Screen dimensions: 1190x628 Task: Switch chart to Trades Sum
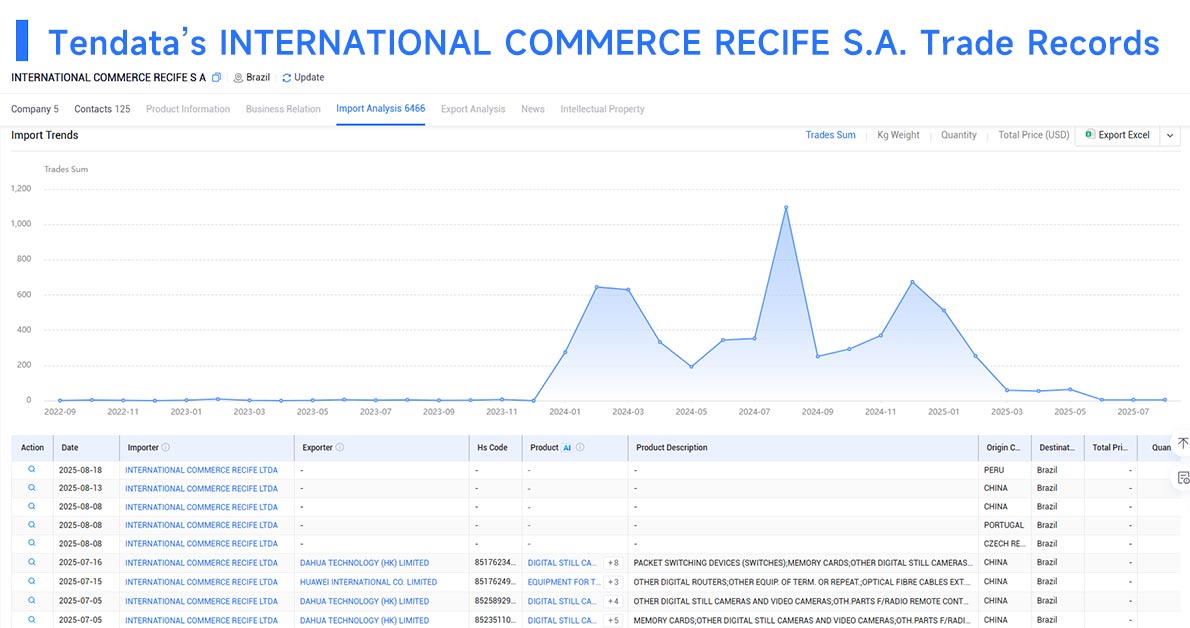pyautogui.click(x=830, y=134)
